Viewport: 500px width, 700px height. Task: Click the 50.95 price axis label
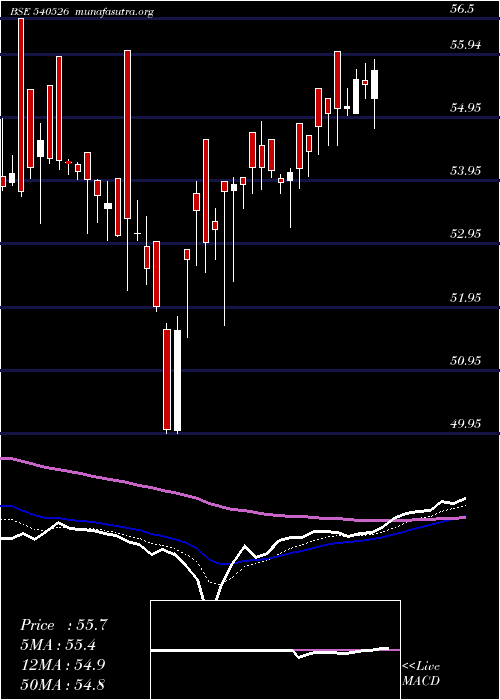coord(465,360)
